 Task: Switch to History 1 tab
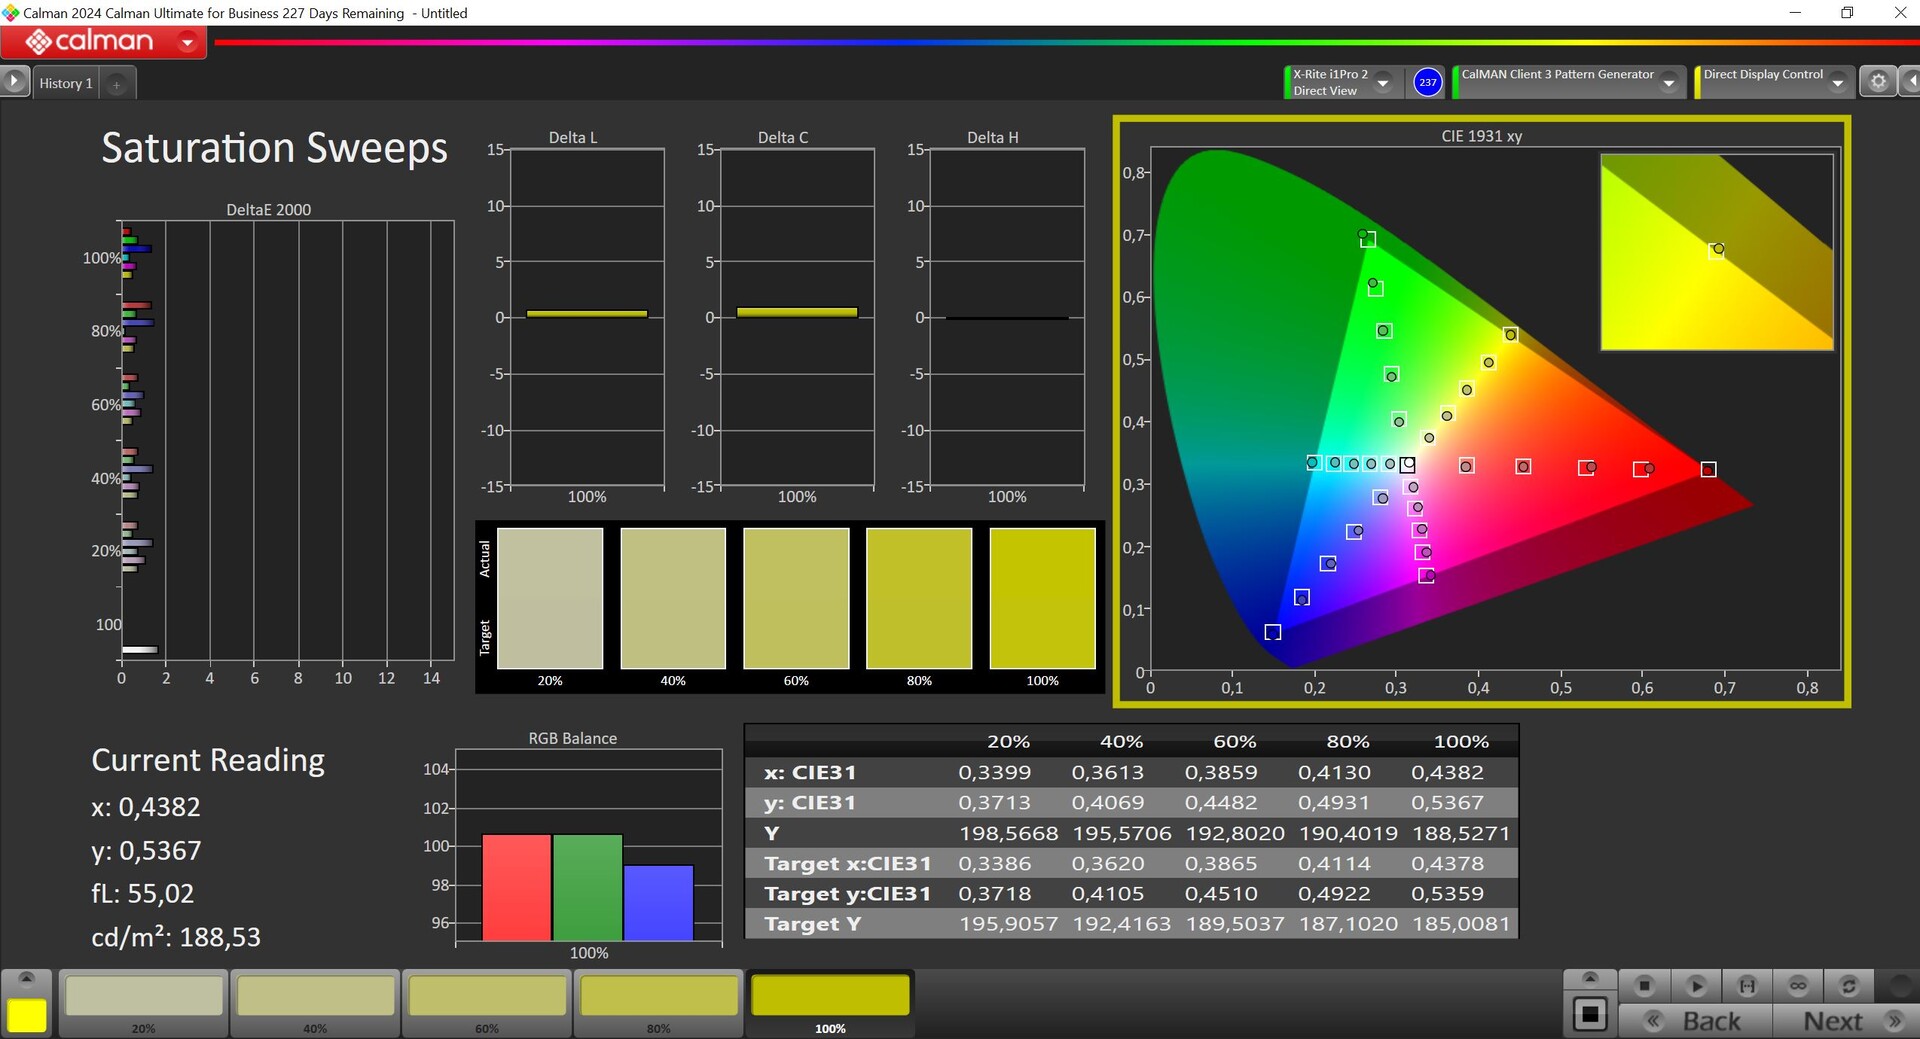click(66, 84)
